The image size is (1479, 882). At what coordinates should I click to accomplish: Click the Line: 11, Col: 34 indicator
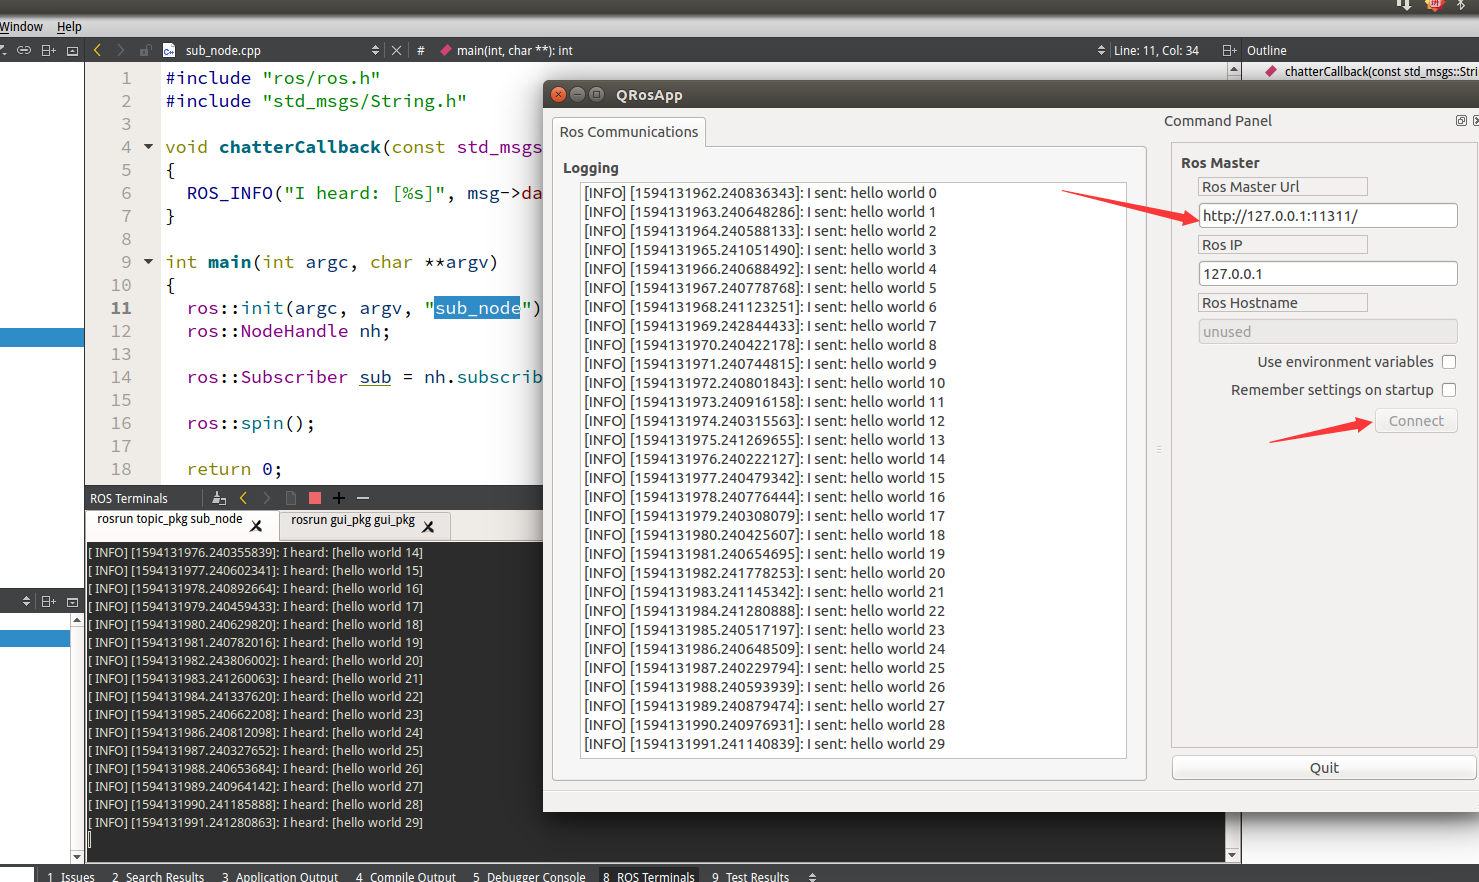[1156, 50]
